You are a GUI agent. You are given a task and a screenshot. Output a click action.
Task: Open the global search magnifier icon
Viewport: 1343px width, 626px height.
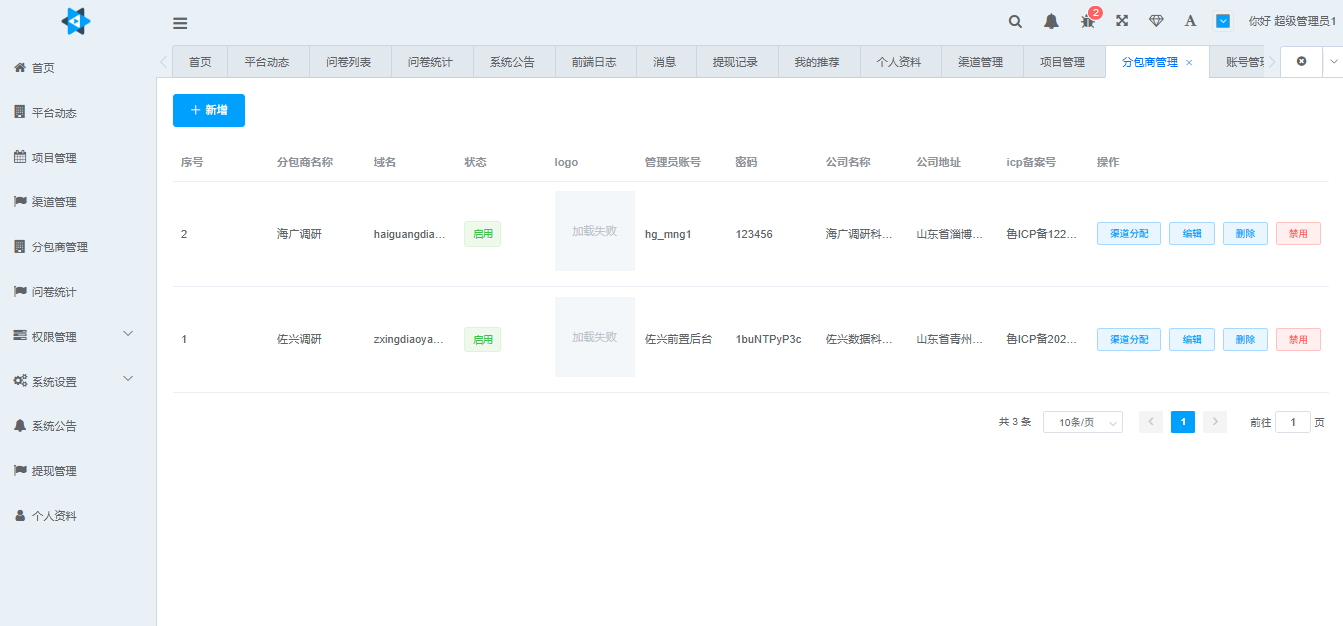tap(1014, 21)
